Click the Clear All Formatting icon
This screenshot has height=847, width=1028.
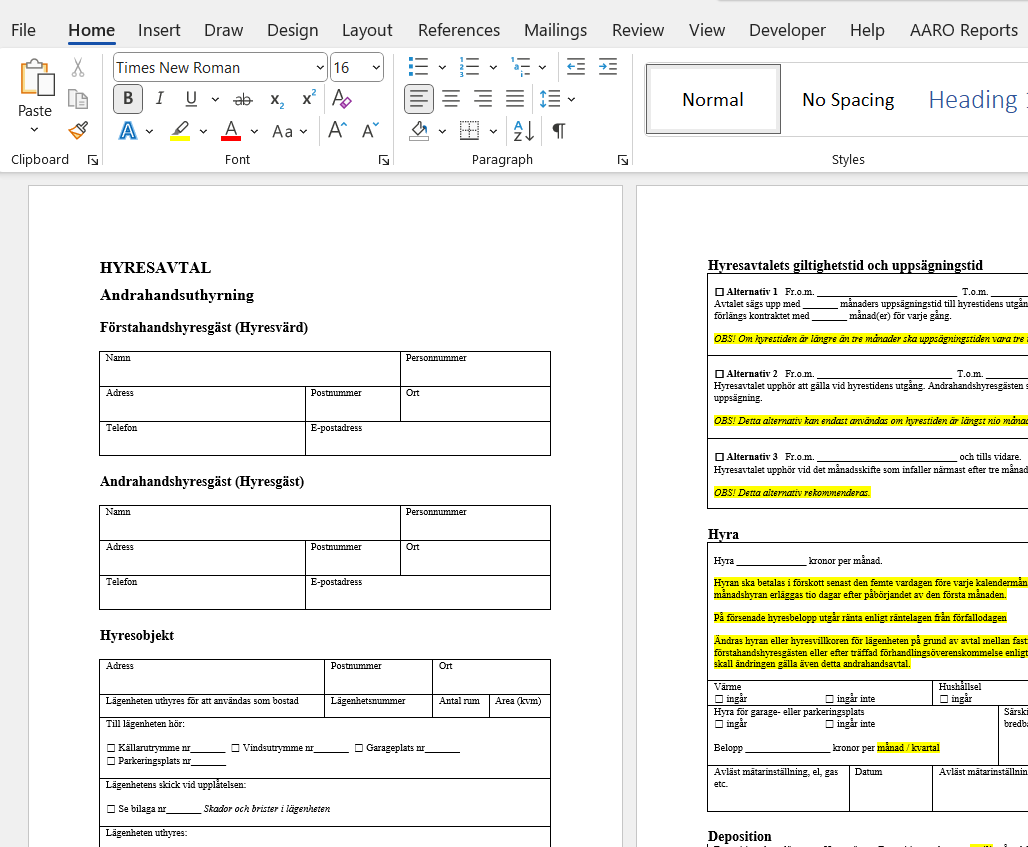[342, 99]
